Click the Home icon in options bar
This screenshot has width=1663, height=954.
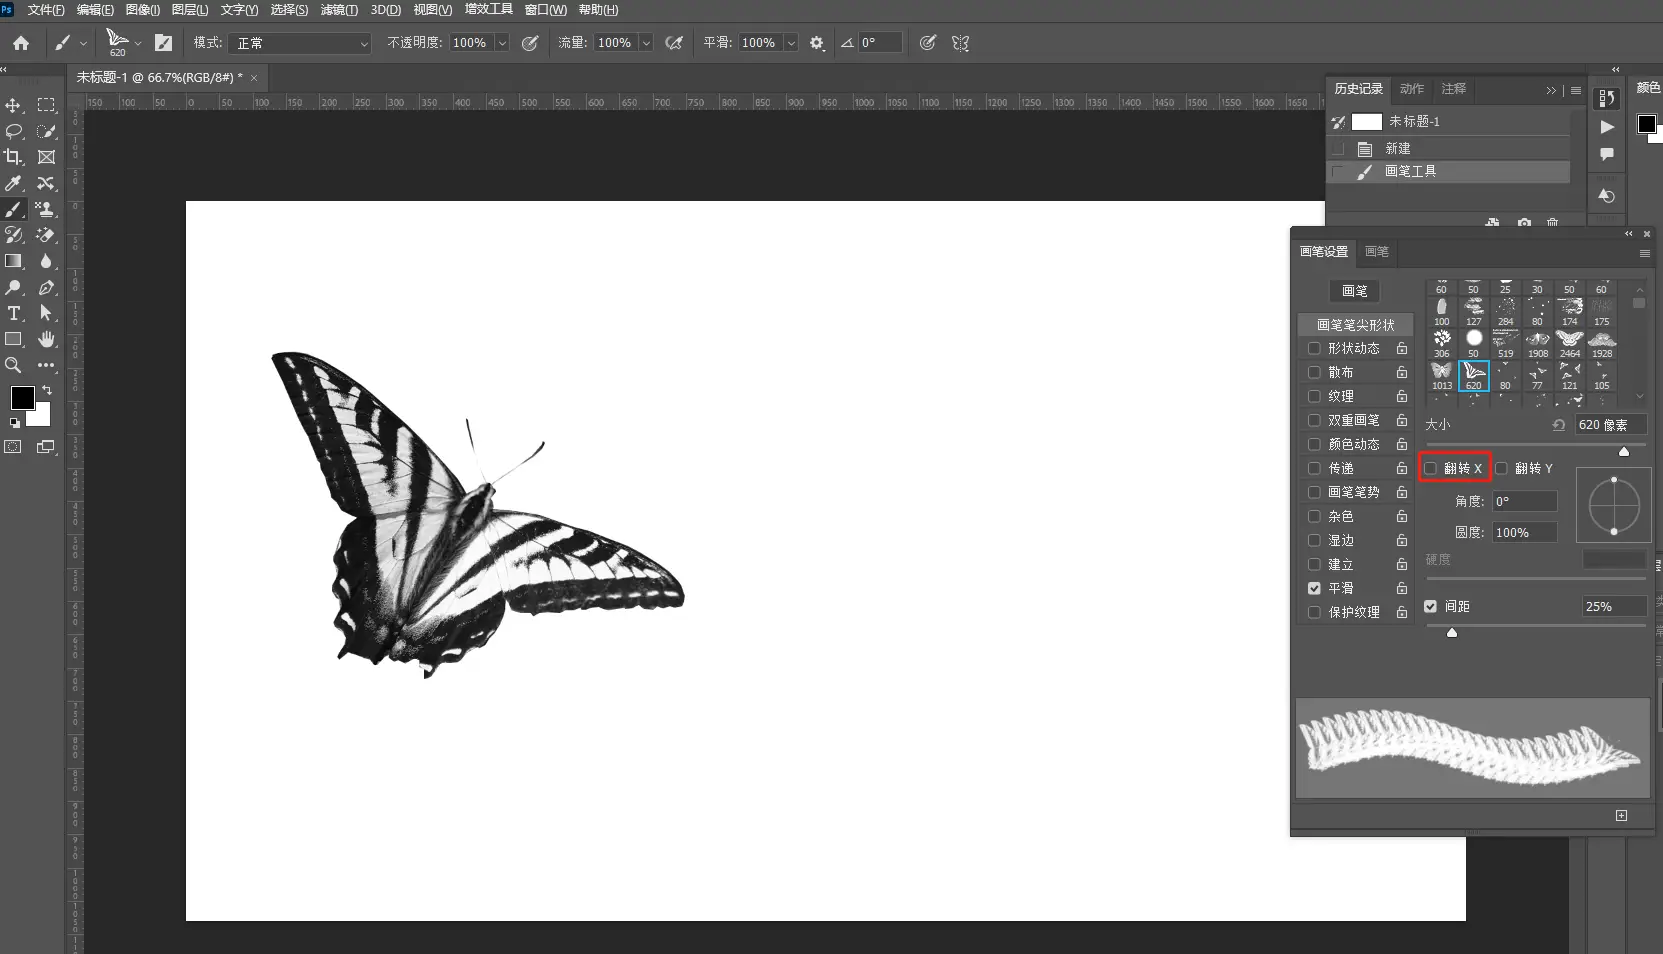click(x=21, y=43)
